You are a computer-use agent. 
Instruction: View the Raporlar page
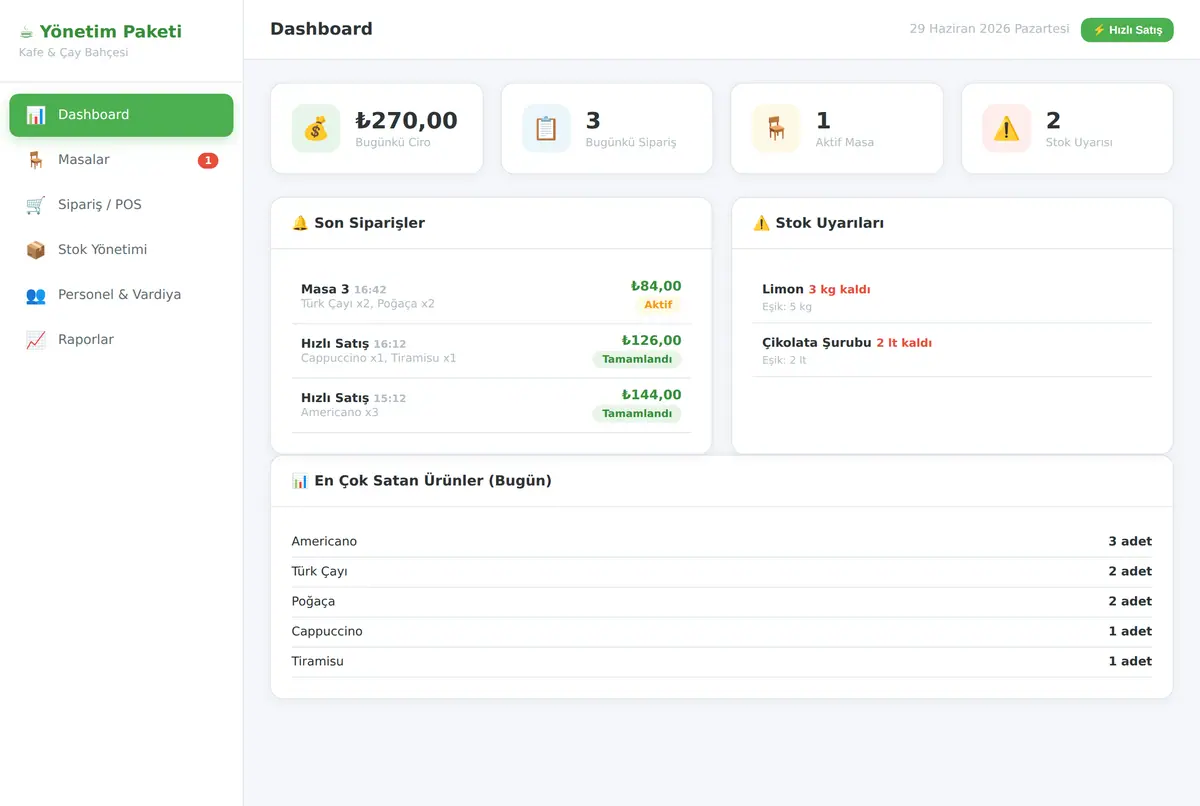coord(121,340)
